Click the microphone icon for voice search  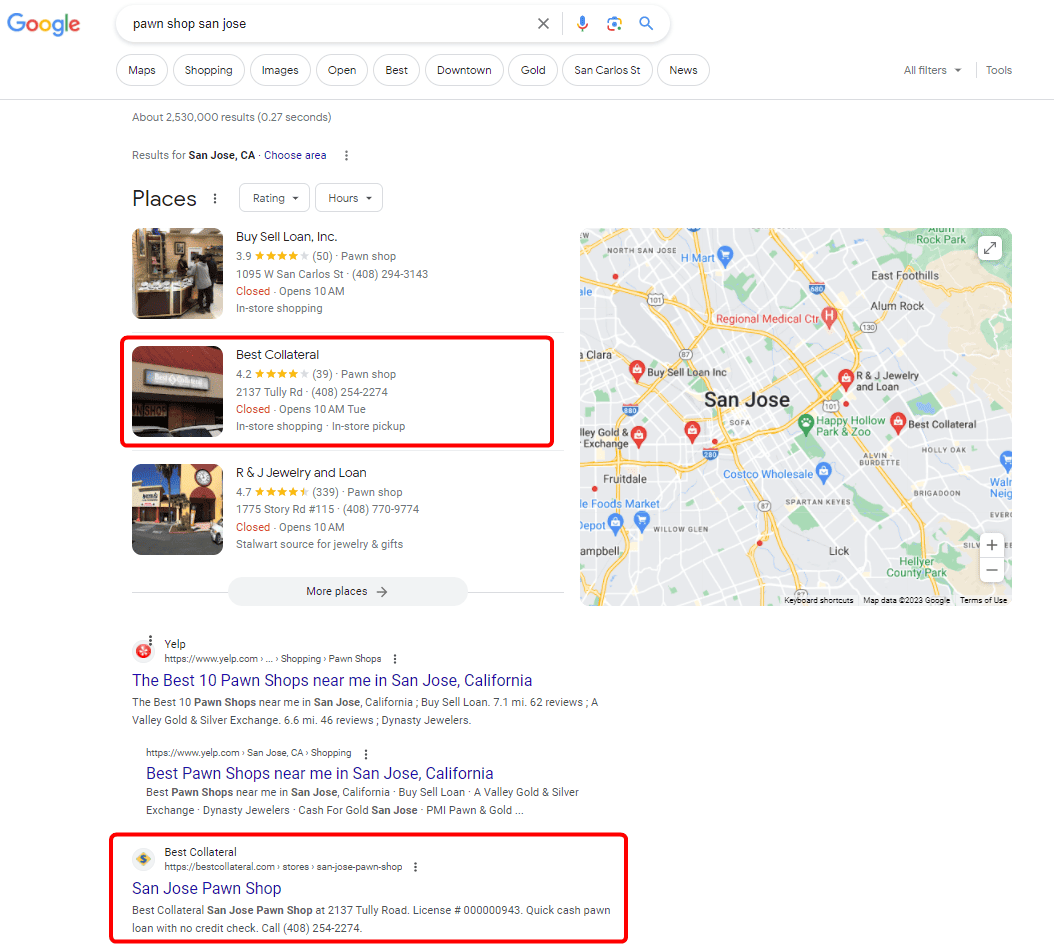583,23
